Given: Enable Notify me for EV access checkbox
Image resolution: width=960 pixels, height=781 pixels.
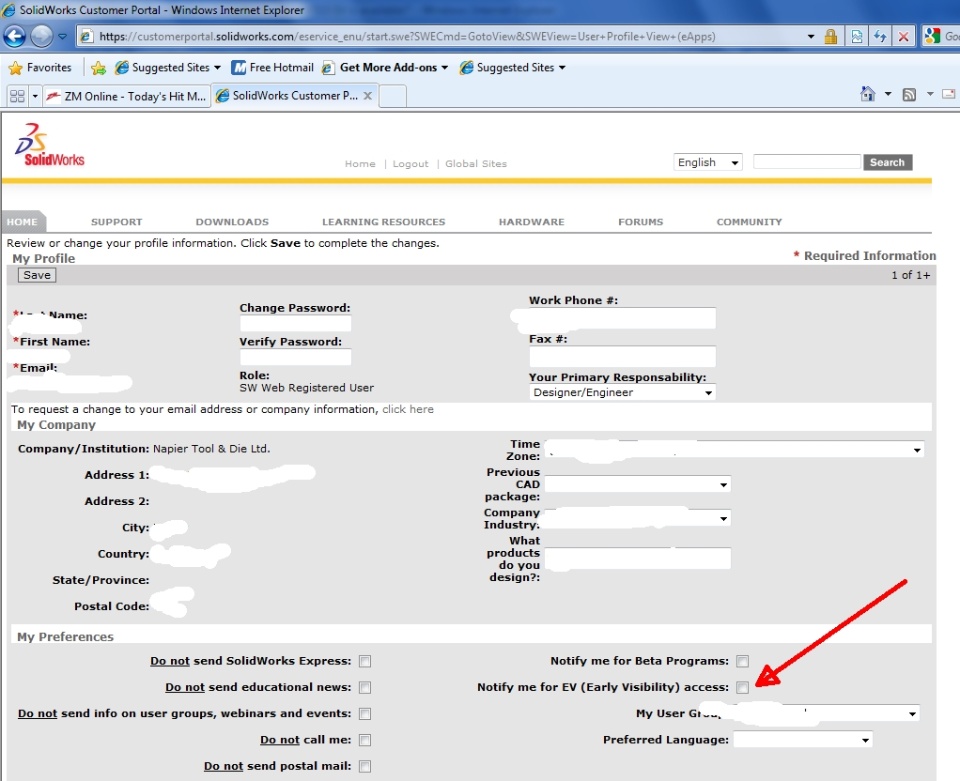Looking at the screenshot, I should coord(743,688).
